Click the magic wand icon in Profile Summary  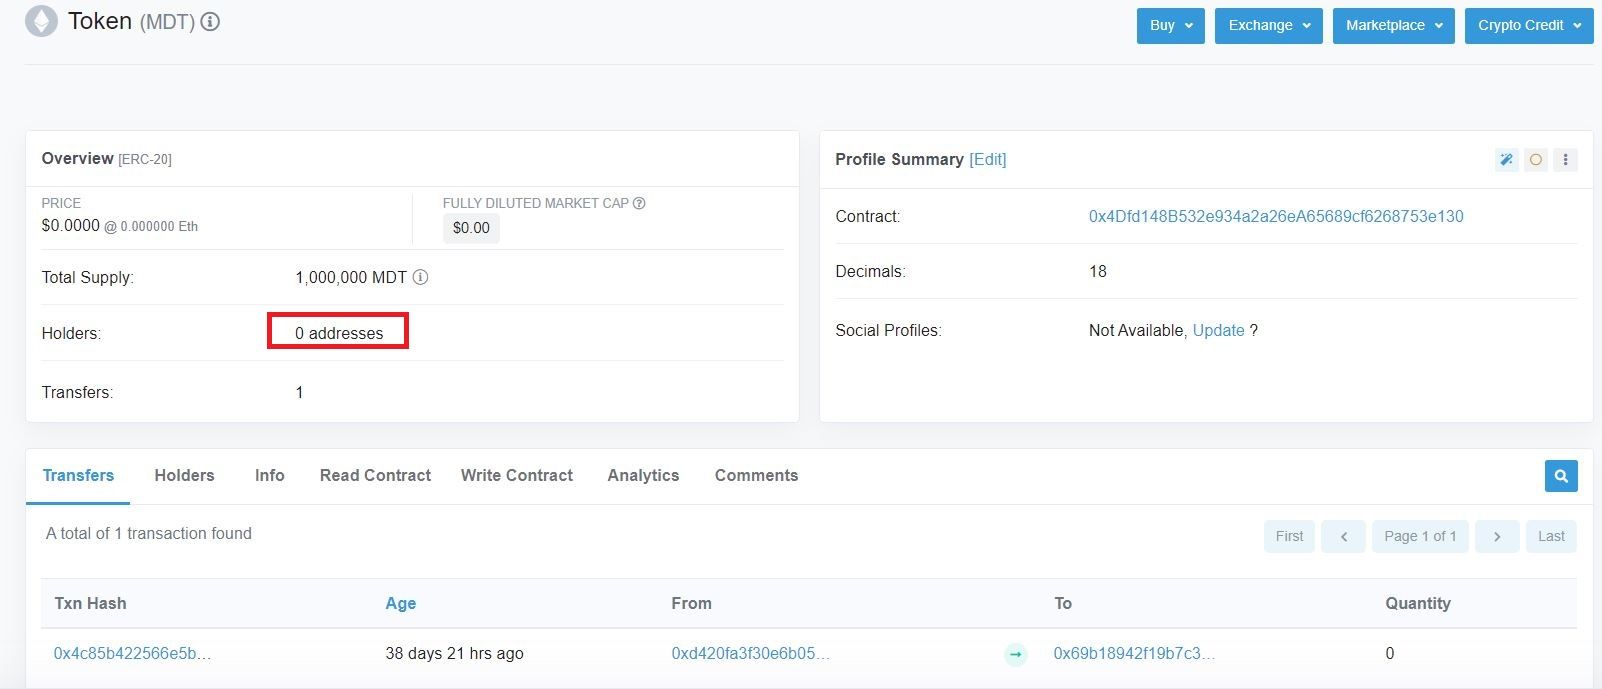coord(1506,160)
